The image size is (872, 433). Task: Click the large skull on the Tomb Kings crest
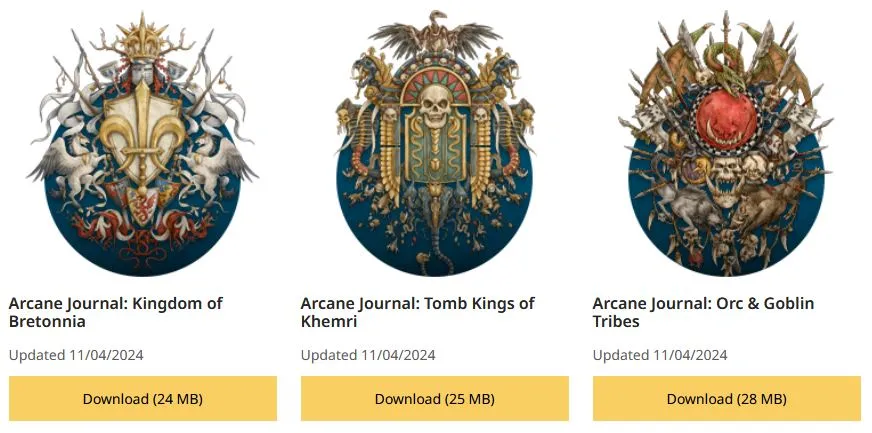(x=435, y=107)
